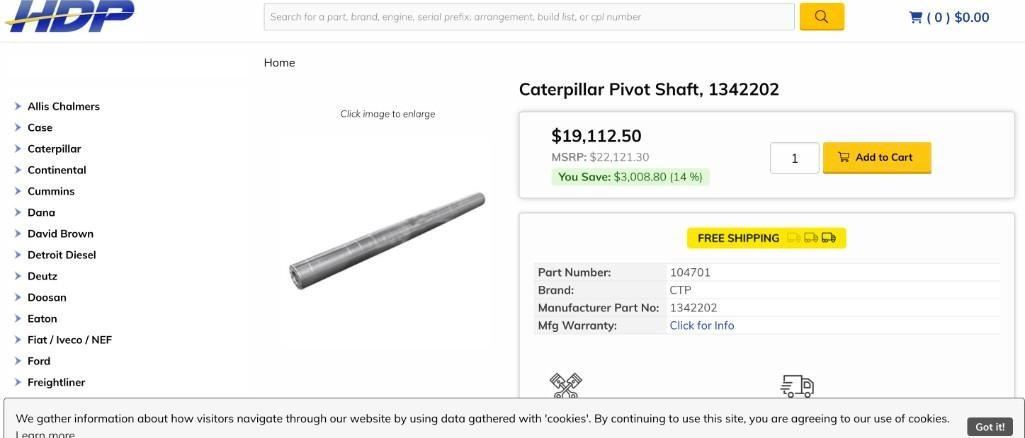
Task: Click the engine pistons icon
Action: pyautogui.click(x=566, y=386)
